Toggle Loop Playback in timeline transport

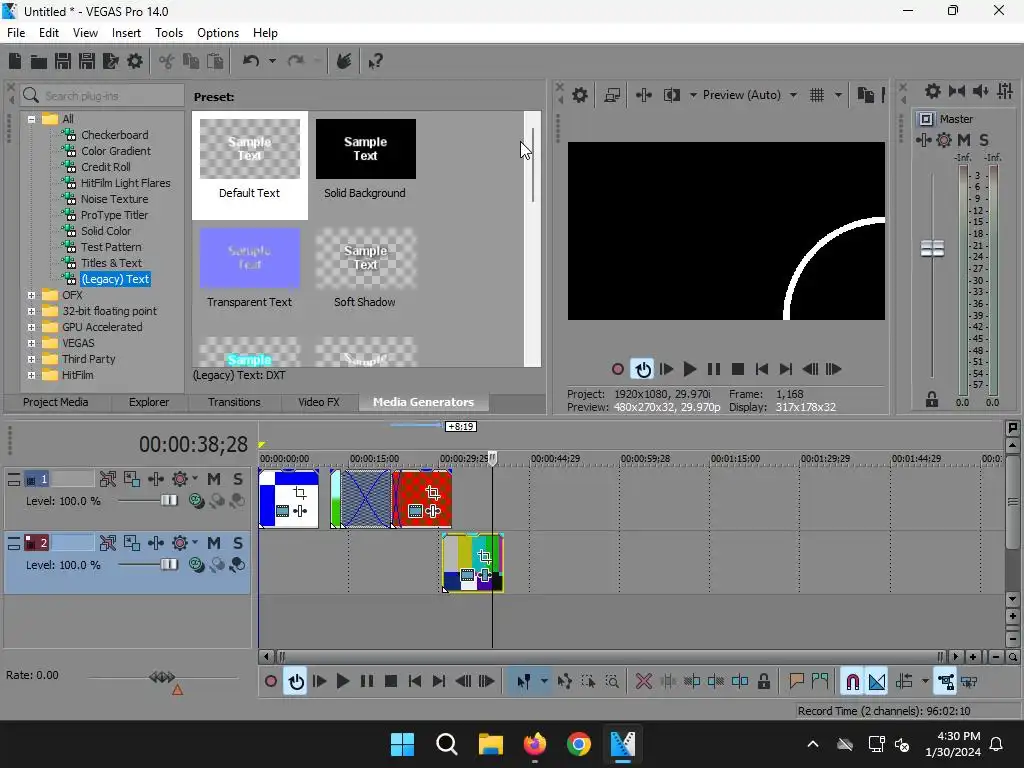(x=296, y=682)
